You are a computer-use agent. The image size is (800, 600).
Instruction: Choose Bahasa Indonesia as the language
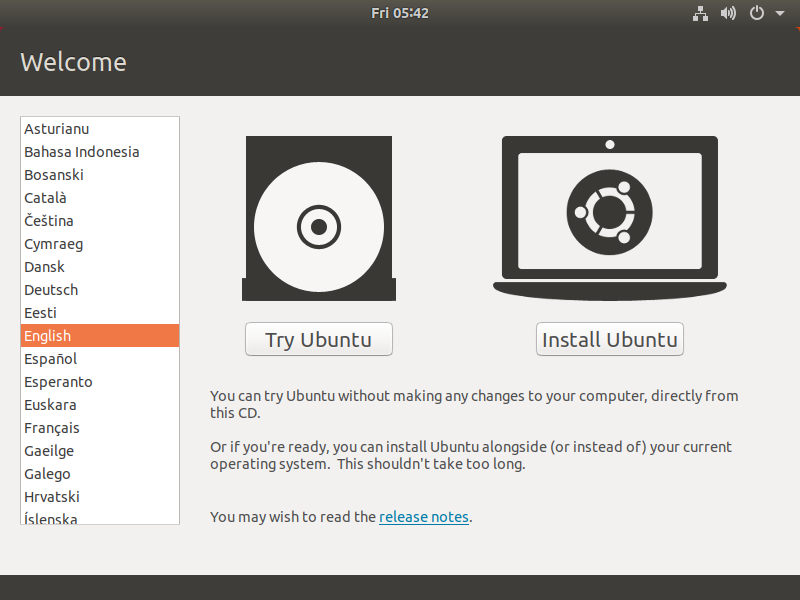(x=82, y=152)
